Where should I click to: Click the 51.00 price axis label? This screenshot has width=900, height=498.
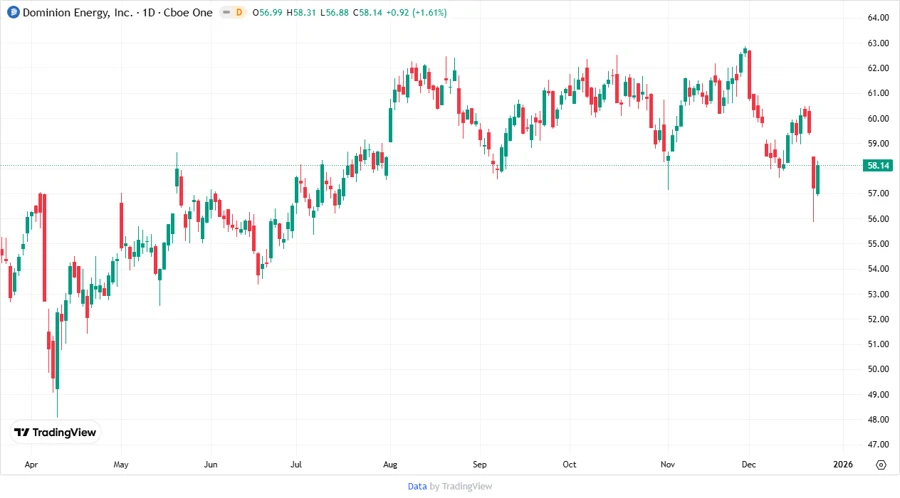(878, 344)
